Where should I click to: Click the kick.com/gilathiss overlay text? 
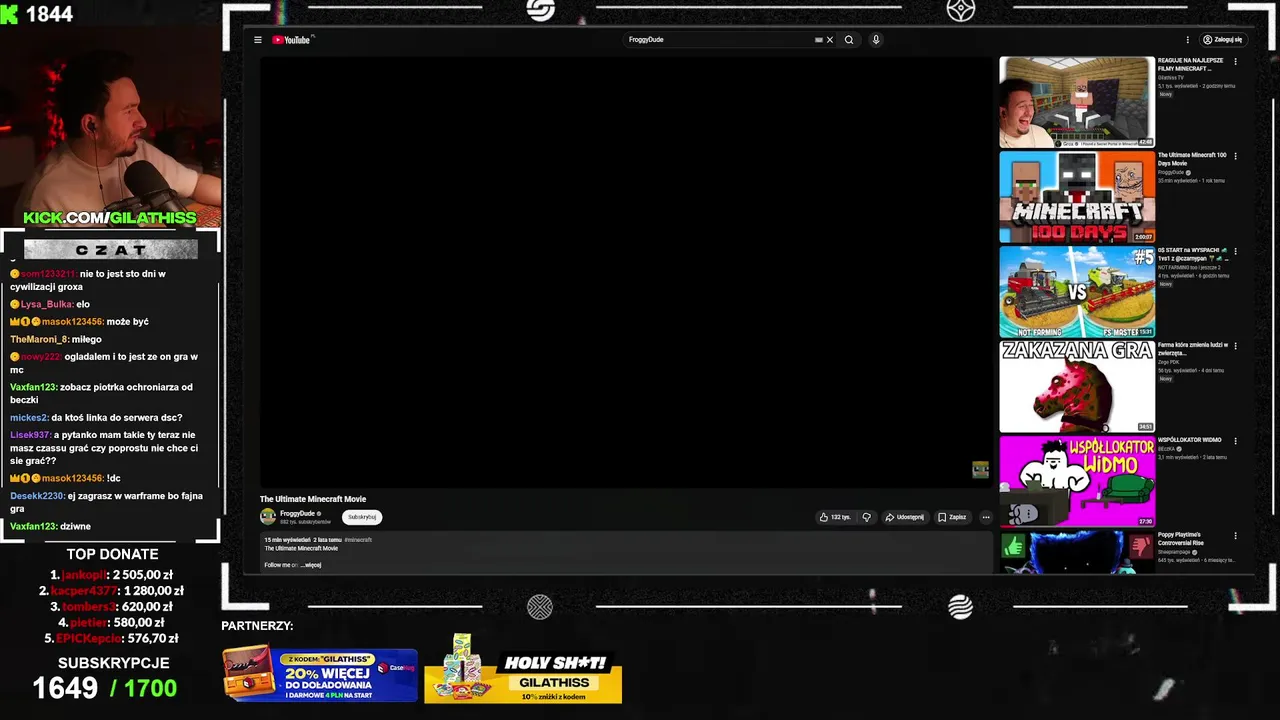tap(110, 217)
